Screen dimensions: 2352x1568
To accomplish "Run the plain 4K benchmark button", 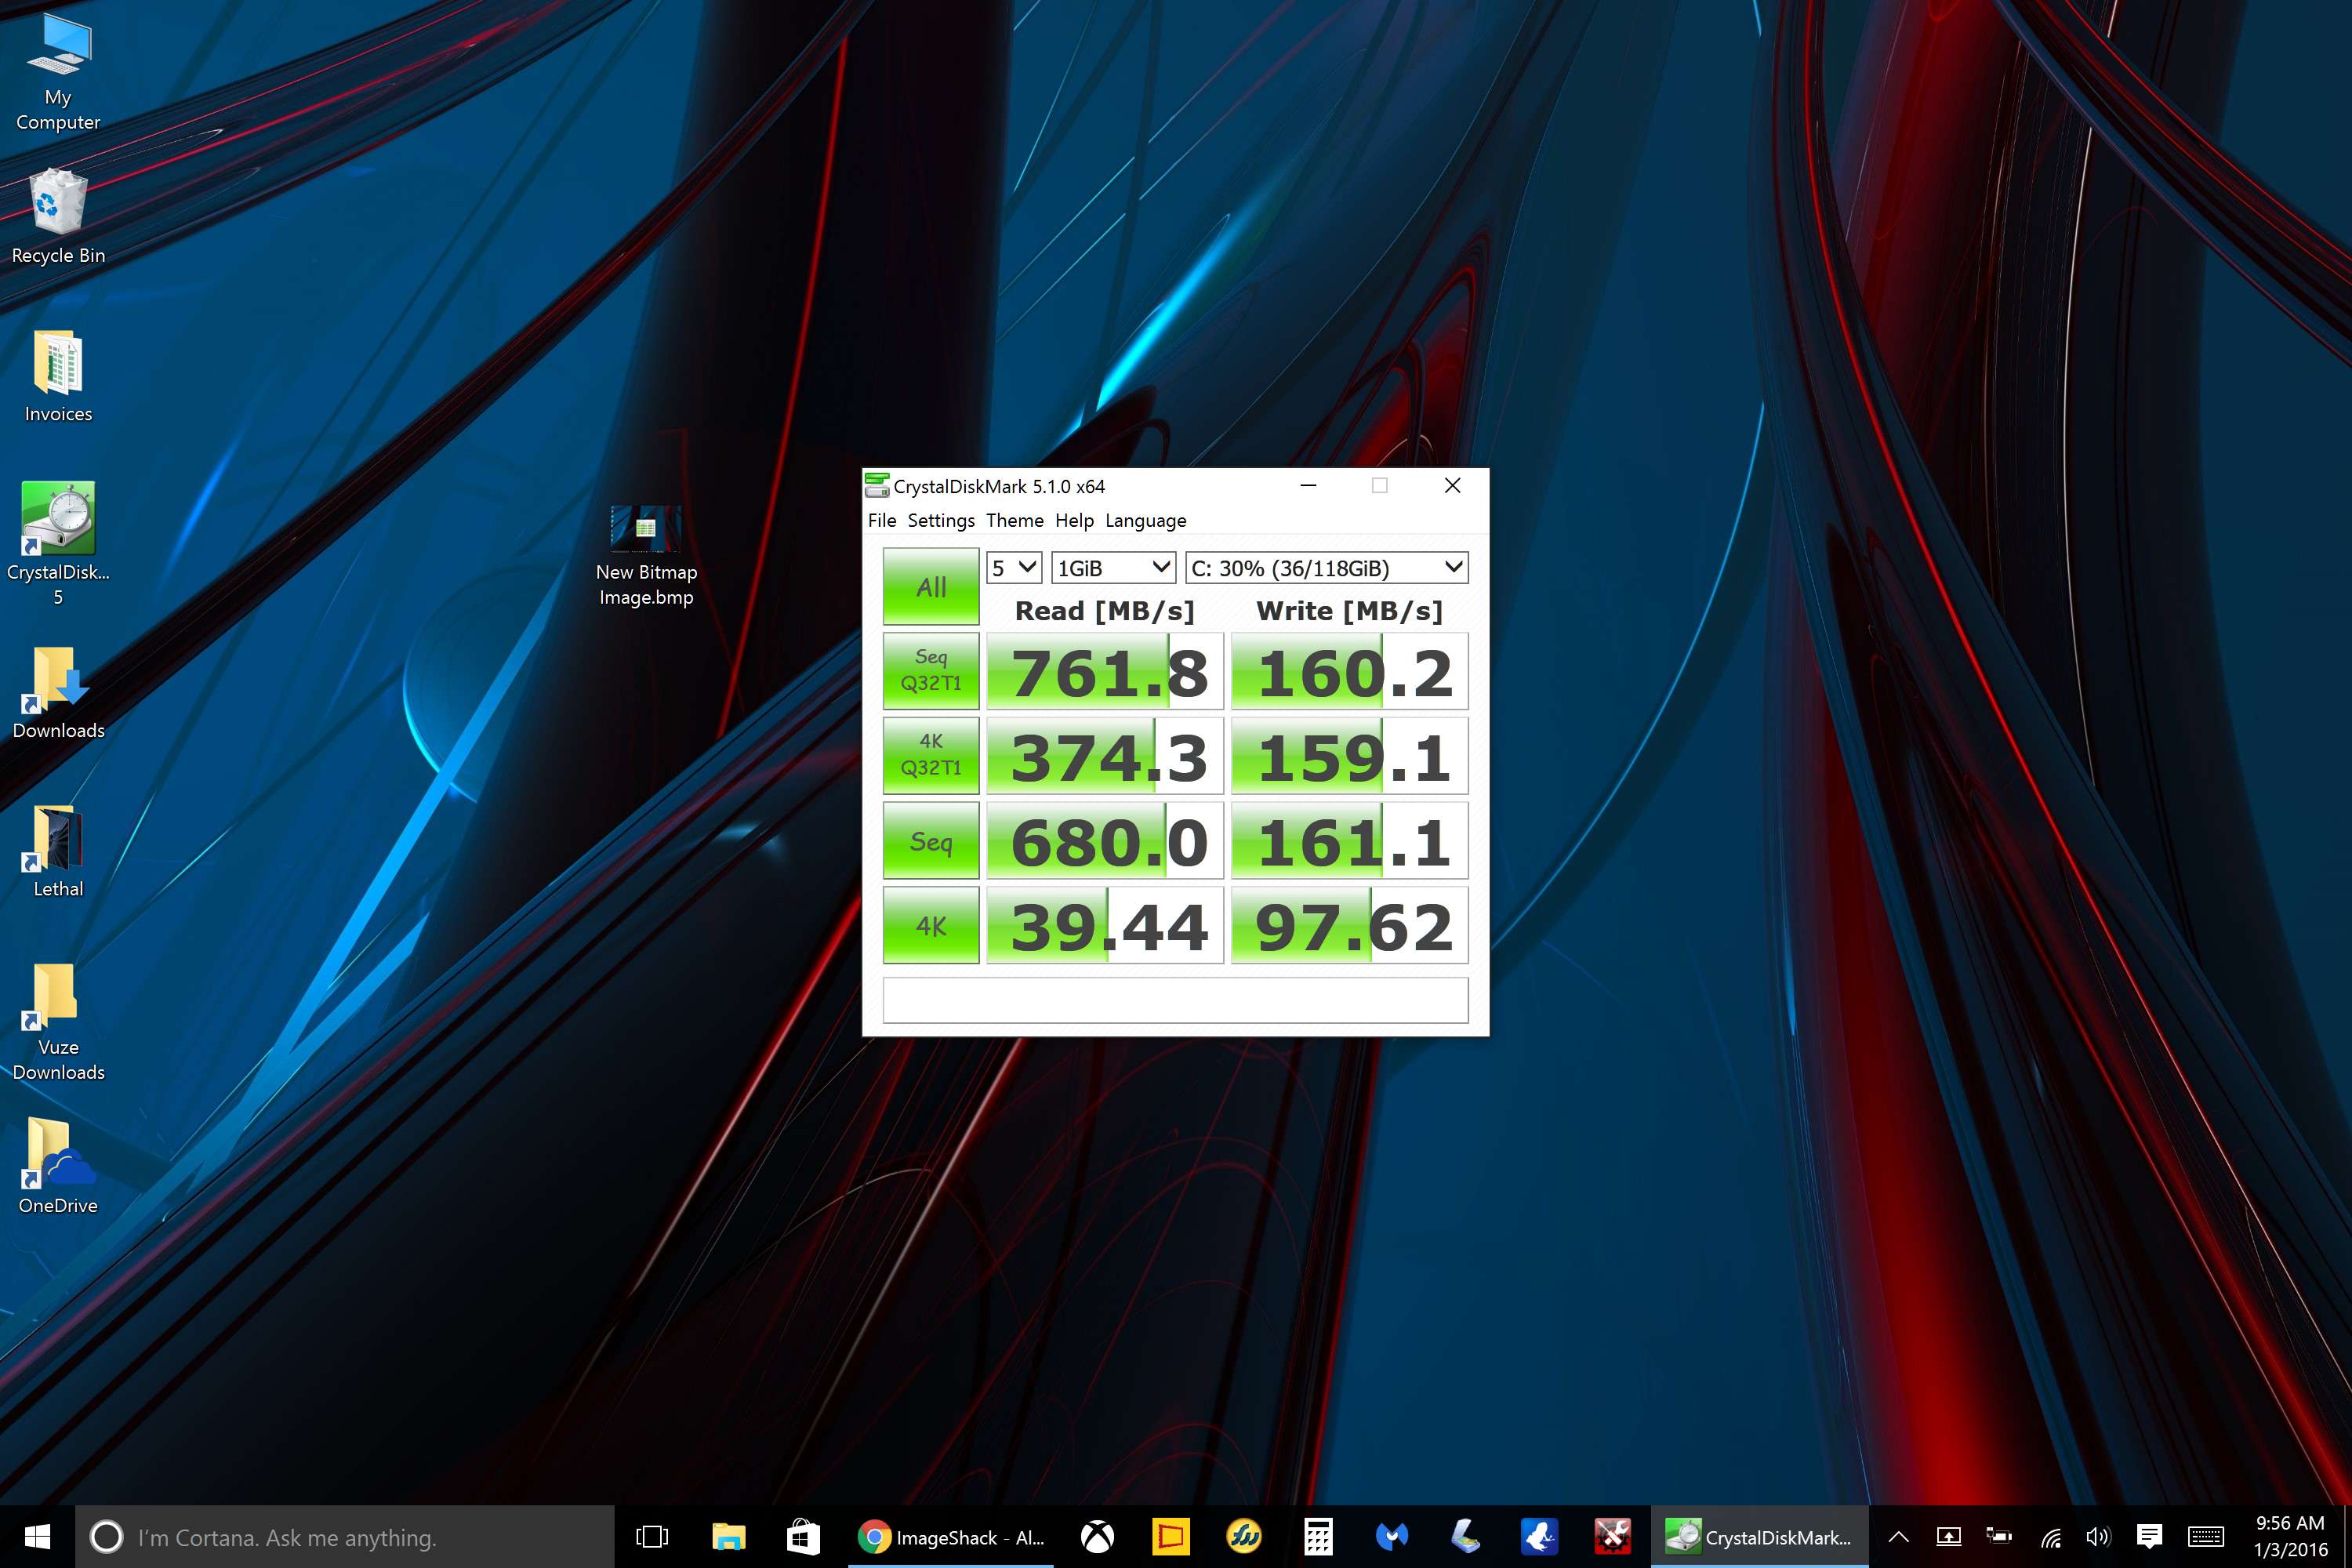I will [931, 925].
